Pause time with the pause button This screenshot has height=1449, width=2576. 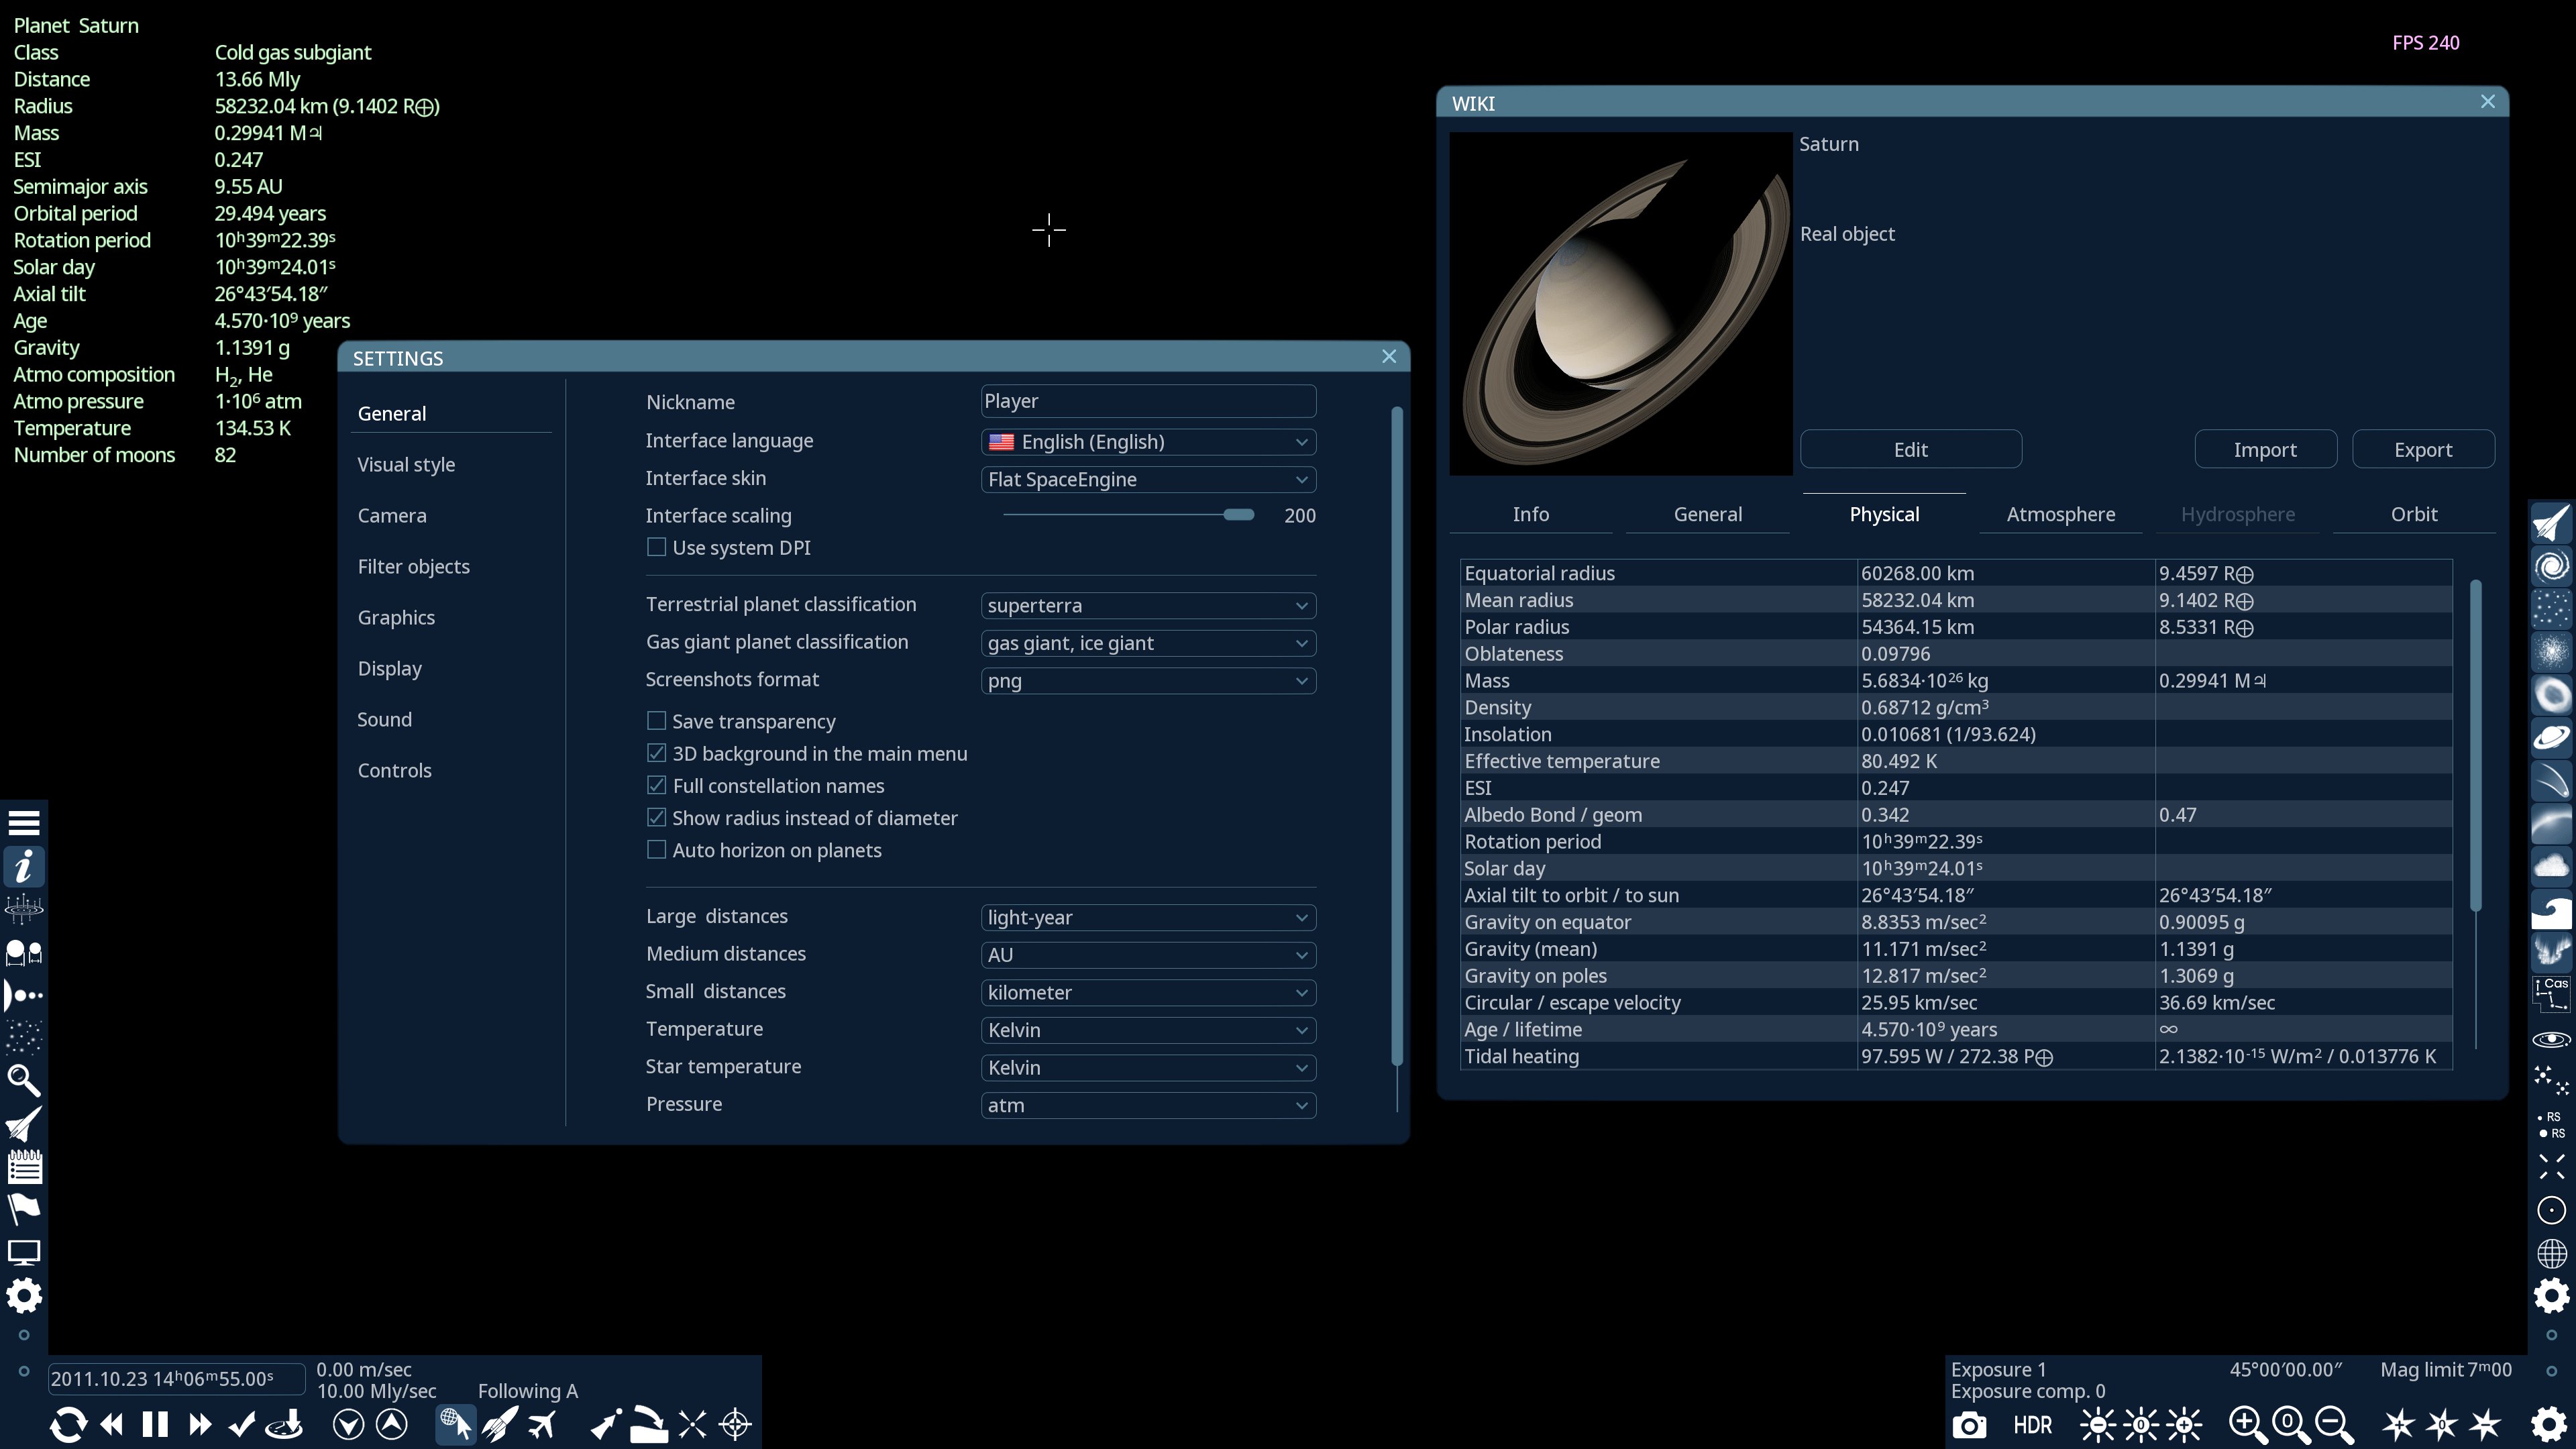click(x=155, y=1424)
